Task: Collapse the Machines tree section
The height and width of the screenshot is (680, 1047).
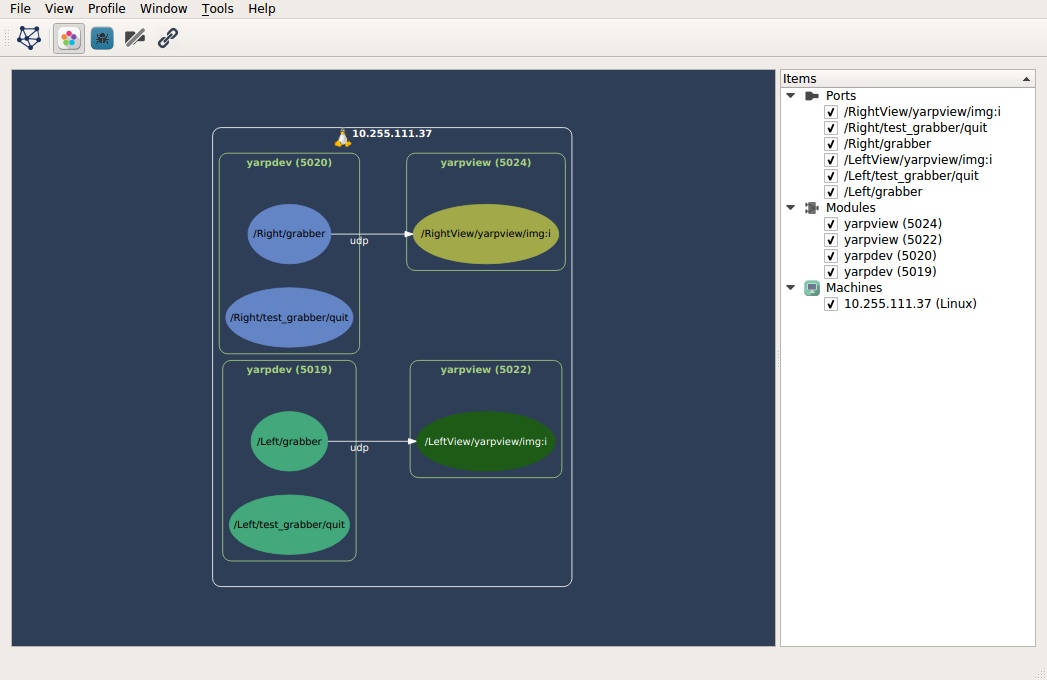Action: pyautogui.click(x=791, y=288)
